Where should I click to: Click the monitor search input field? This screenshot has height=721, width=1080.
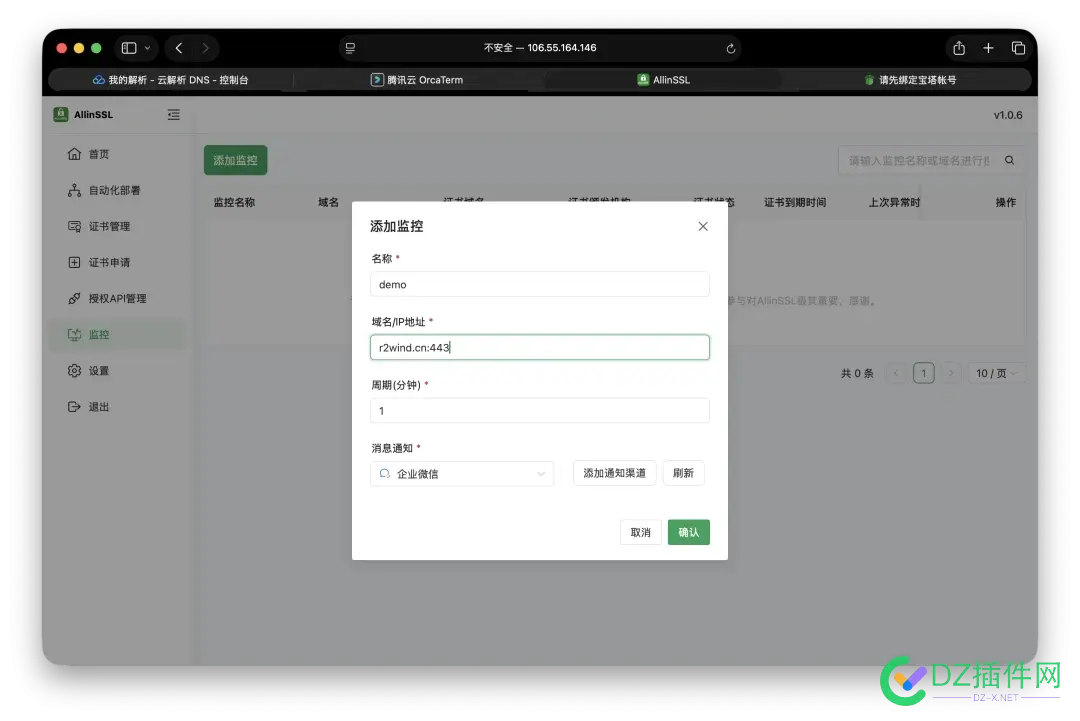pyautogui.click(x=919, y=160)
